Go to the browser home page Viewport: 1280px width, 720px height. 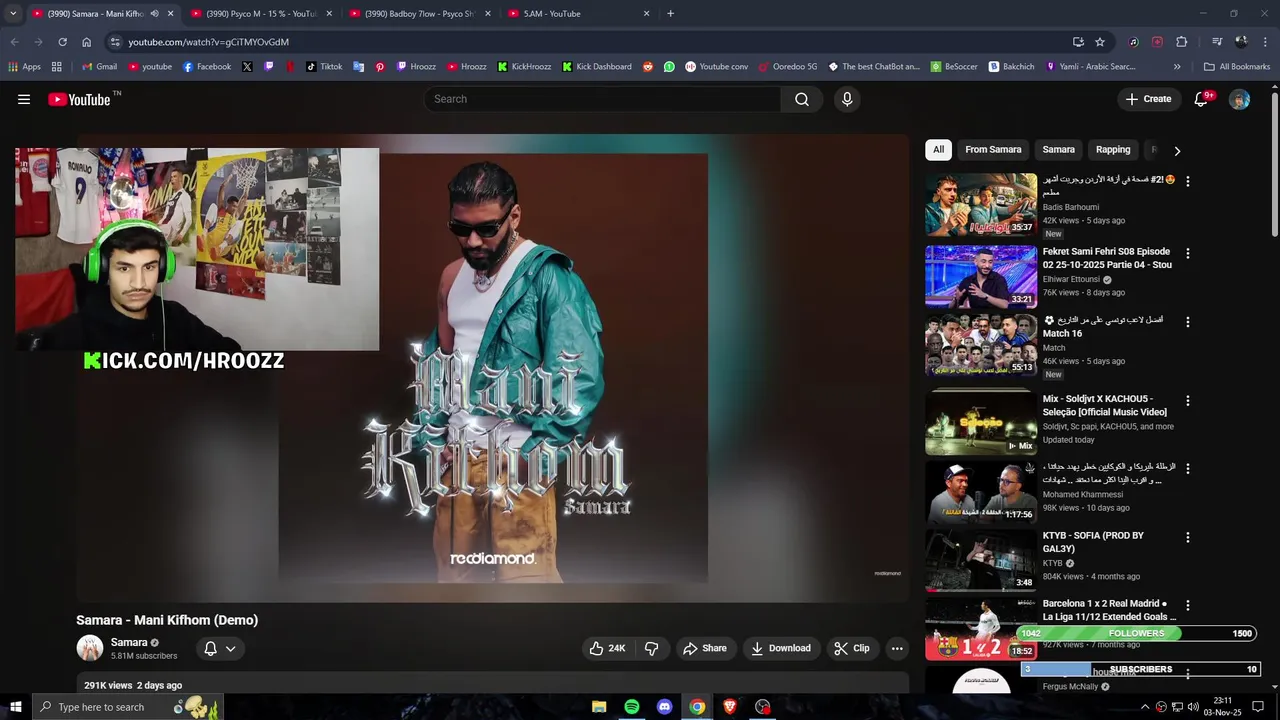point(87,42)
